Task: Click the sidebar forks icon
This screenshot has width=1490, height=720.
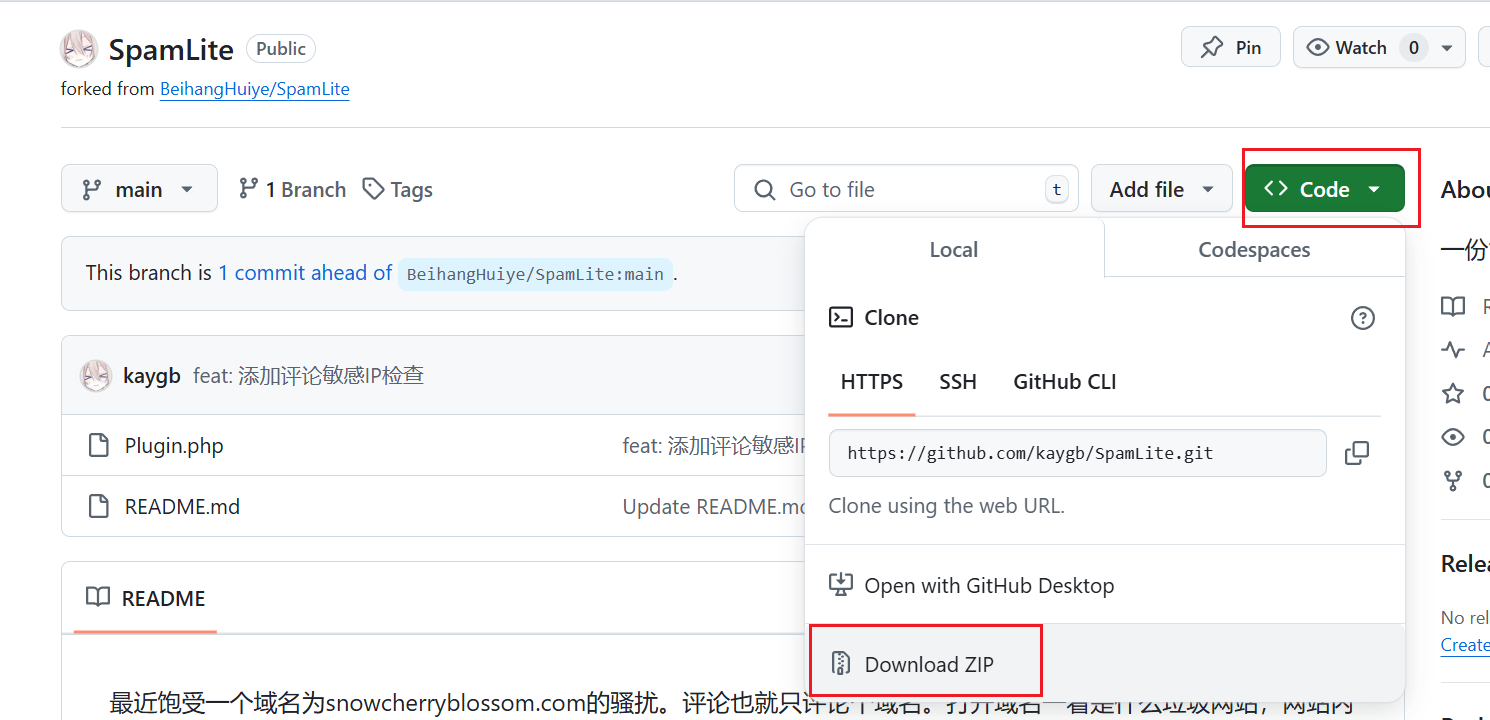Action: click(x=1453, y=481)
